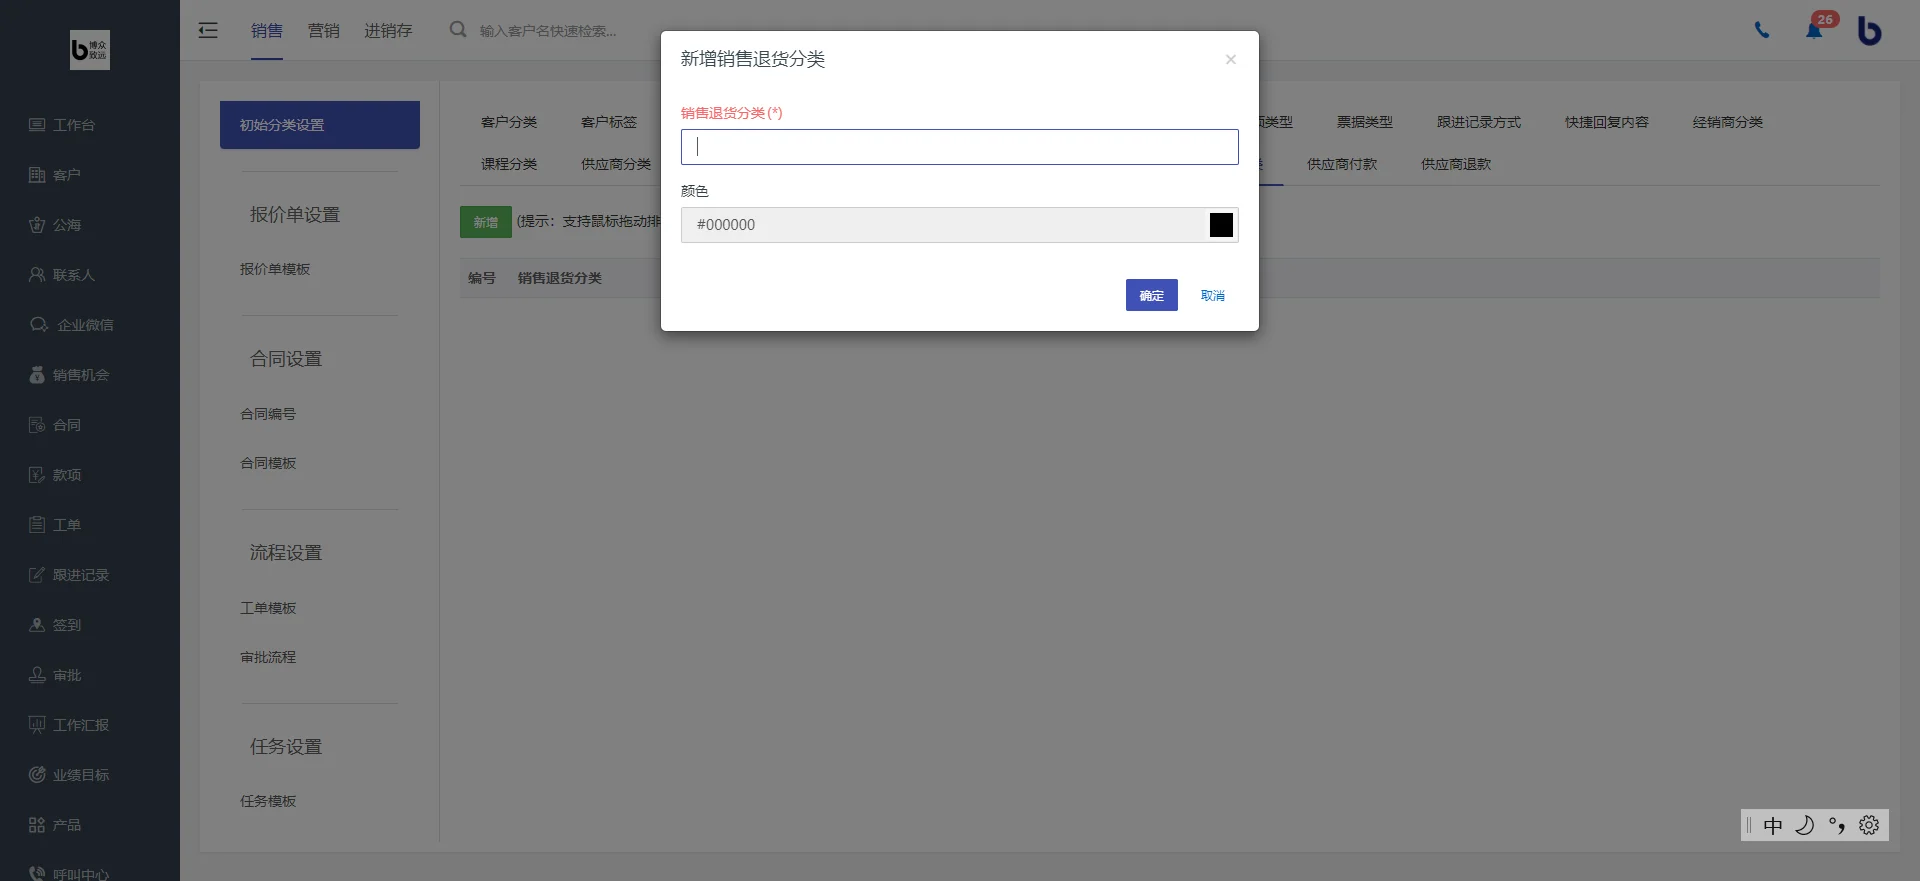Open the 合同模板 link under 合同设置
The width and height of the screenshot is (1920, 881).
[268, 463]
